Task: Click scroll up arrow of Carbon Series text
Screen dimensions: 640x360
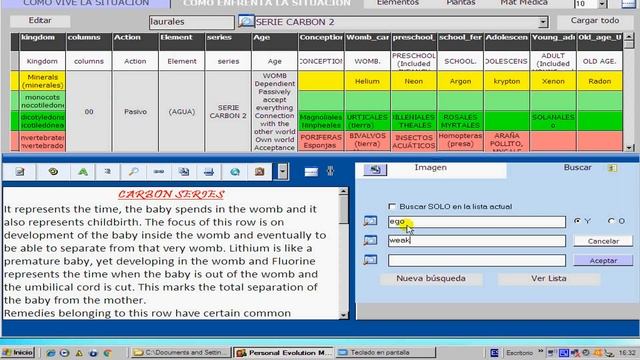Action: tap(344, 191)
